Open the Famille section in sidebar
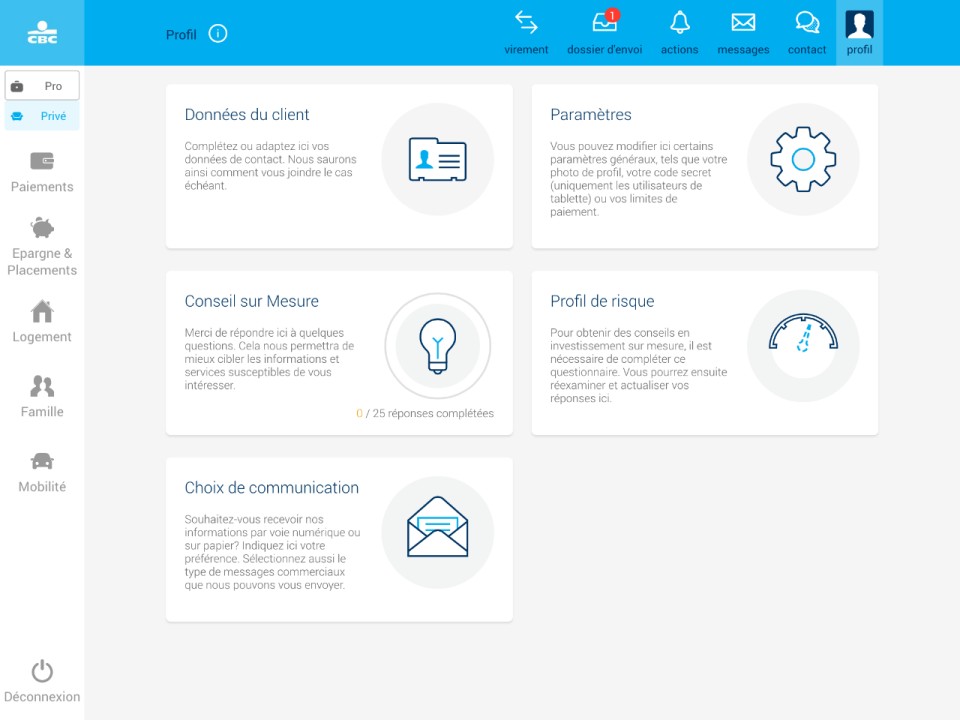Viewport: 960px width, 720px height. (x=42, y=396)
